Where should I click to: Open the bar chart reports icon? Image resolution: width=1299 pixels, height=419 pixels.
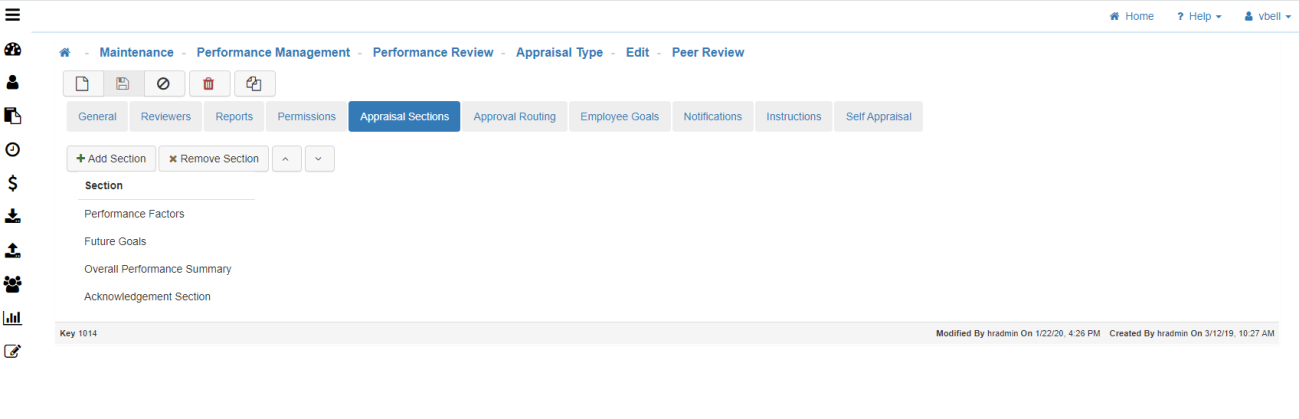click(x=13, y=318)
